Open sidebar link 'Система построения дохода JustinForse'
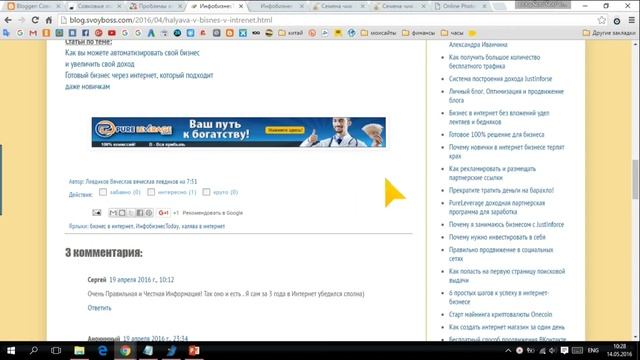 (500, 78)
